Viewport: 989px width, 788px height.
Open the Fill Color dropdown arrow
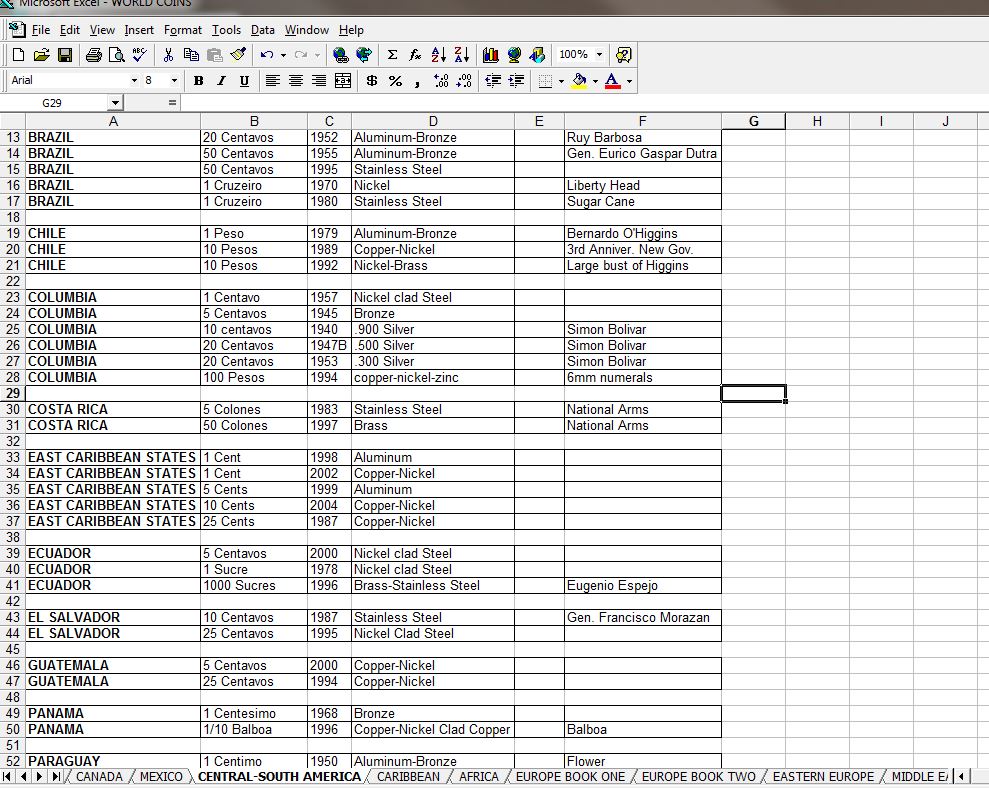pyautogui.click(x=595, y=81)
